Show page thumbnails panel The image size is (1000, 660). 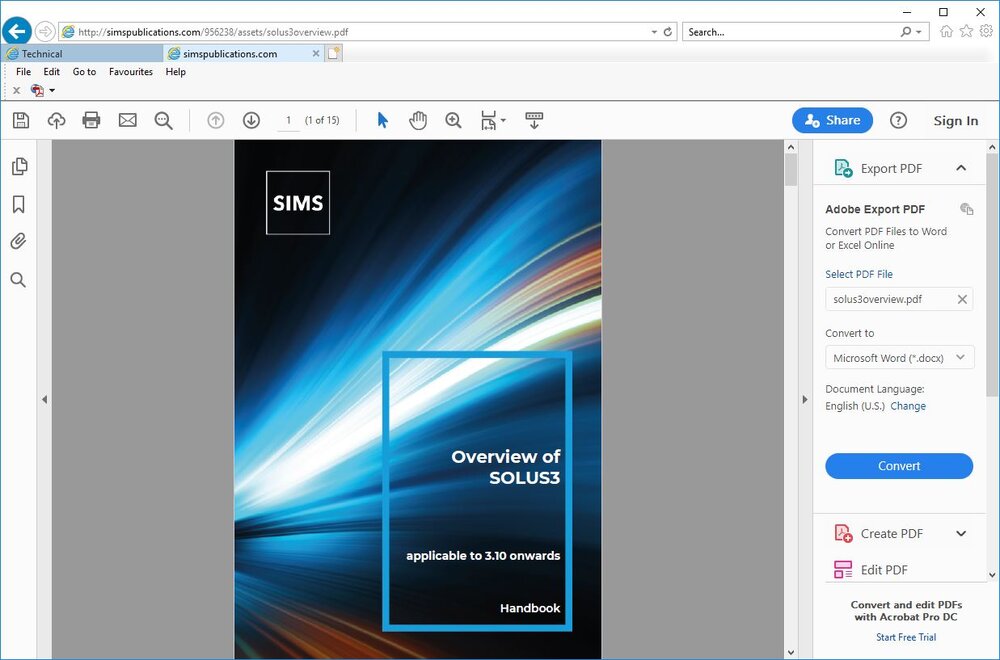point(19,166)
